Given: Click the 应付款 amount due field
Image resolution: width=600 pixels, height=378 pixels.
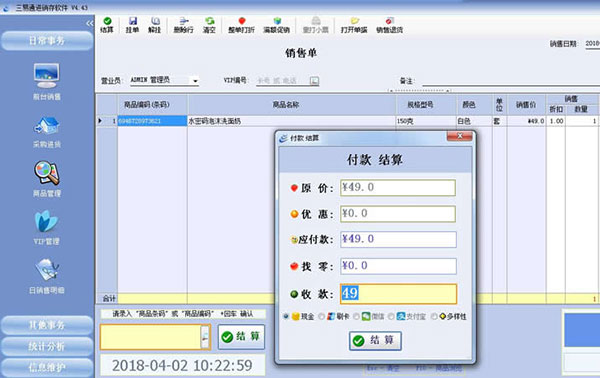Looking at the screenshot, I should click(x=398, y=239).
